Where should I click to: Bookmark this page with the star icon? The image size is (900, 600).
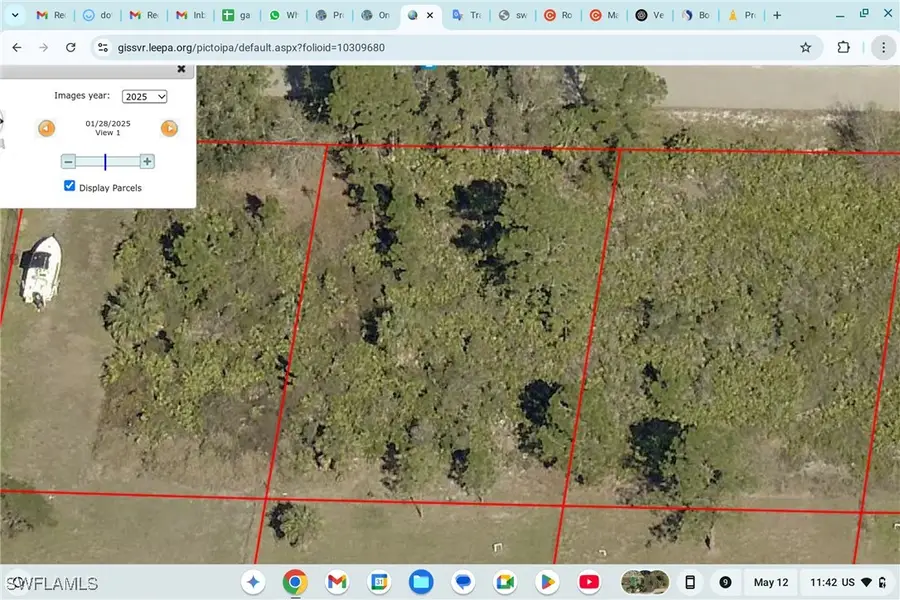(x=807, y=47)
